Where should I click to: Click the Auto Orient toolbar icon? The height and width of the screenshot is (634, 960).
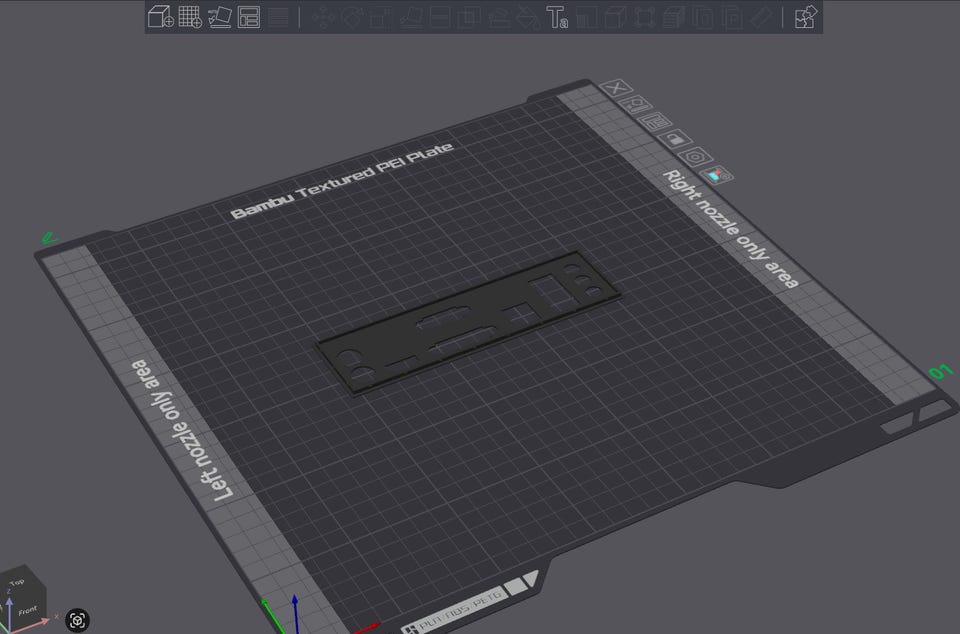(x=220, y=17)
